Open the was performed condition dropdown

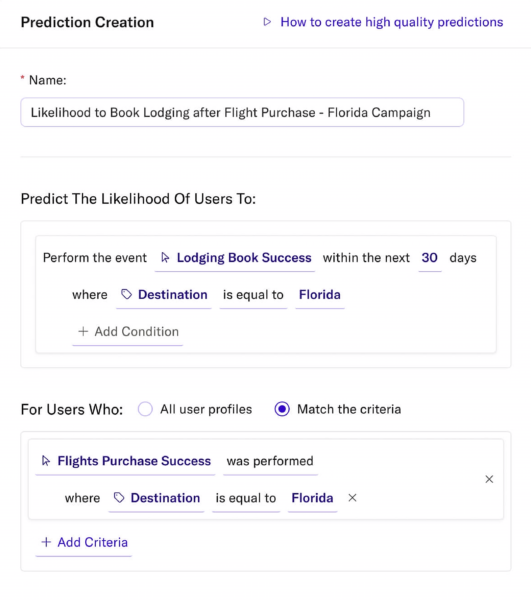(x=270, y=461)
